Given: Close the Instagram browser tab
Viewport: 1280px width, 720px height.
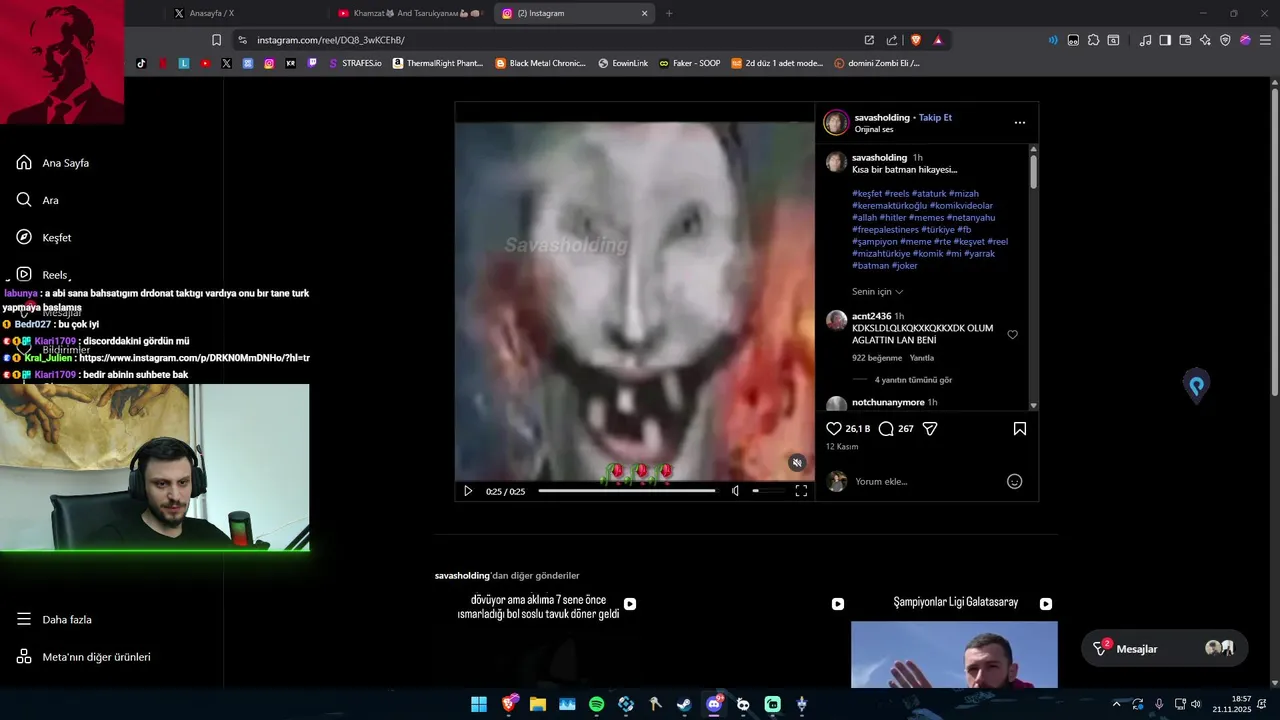Looking at the screenshot, I should tap(644, 13).
